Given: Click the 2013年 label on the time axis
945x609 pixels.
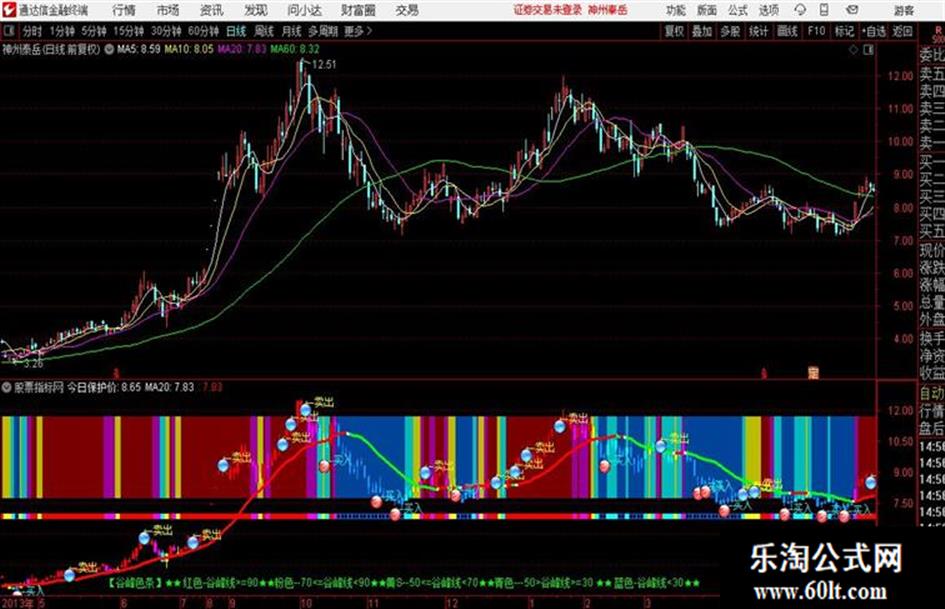Looking at the screenshot, I should pos(17,602).
